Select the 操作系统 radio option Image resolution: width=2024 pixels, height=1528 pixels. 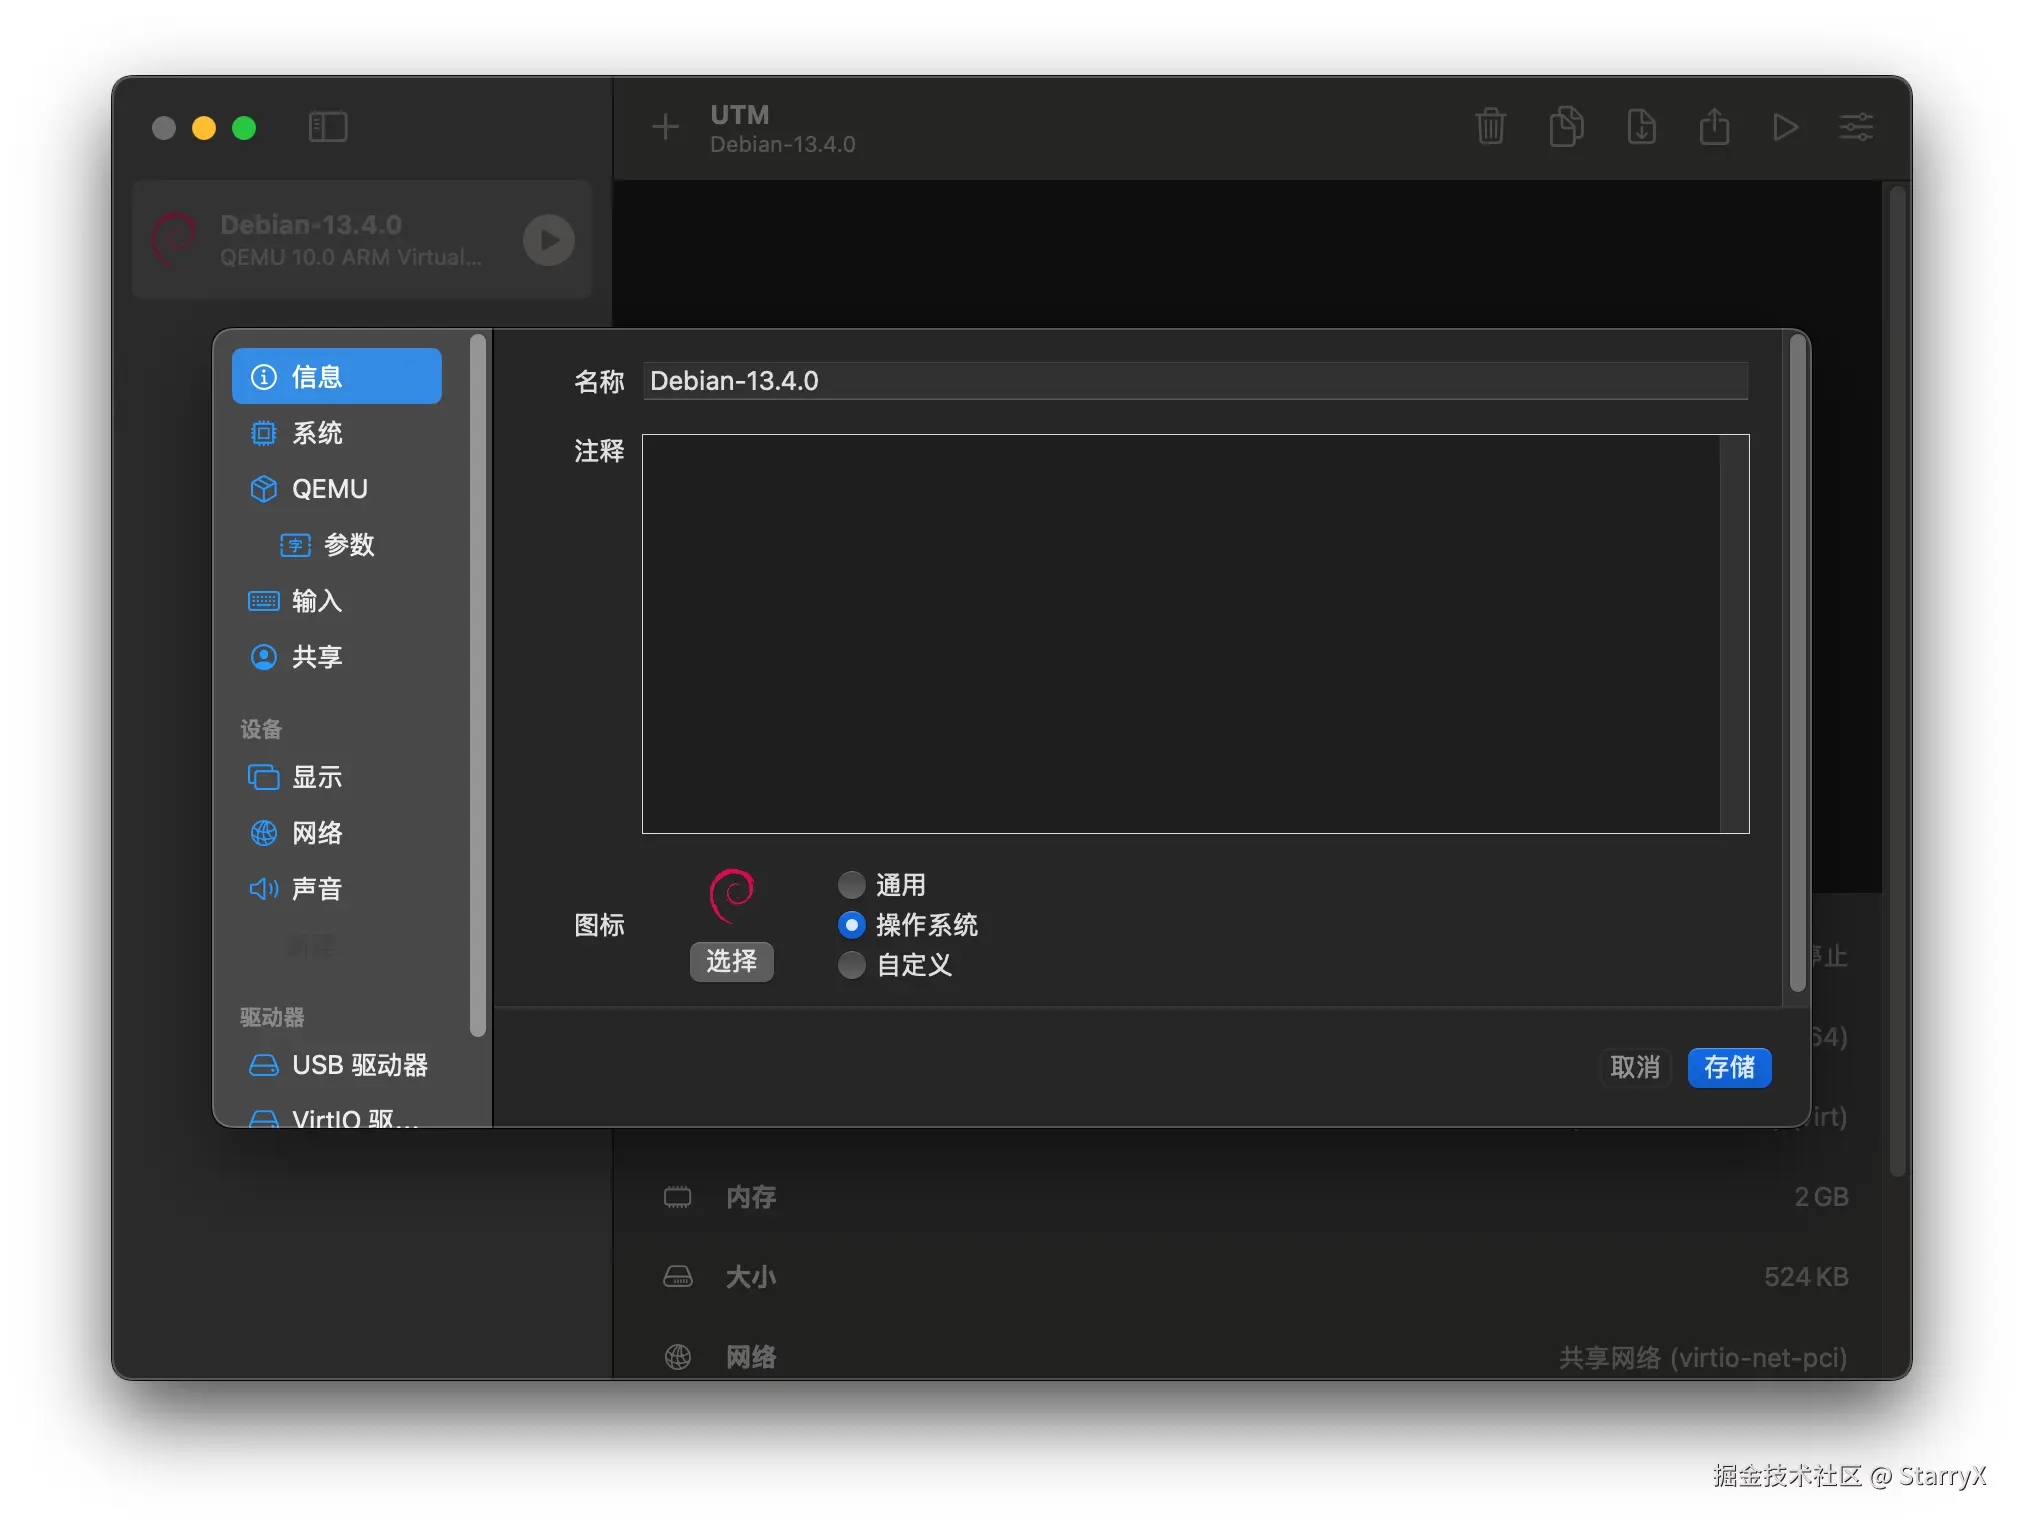852,925
